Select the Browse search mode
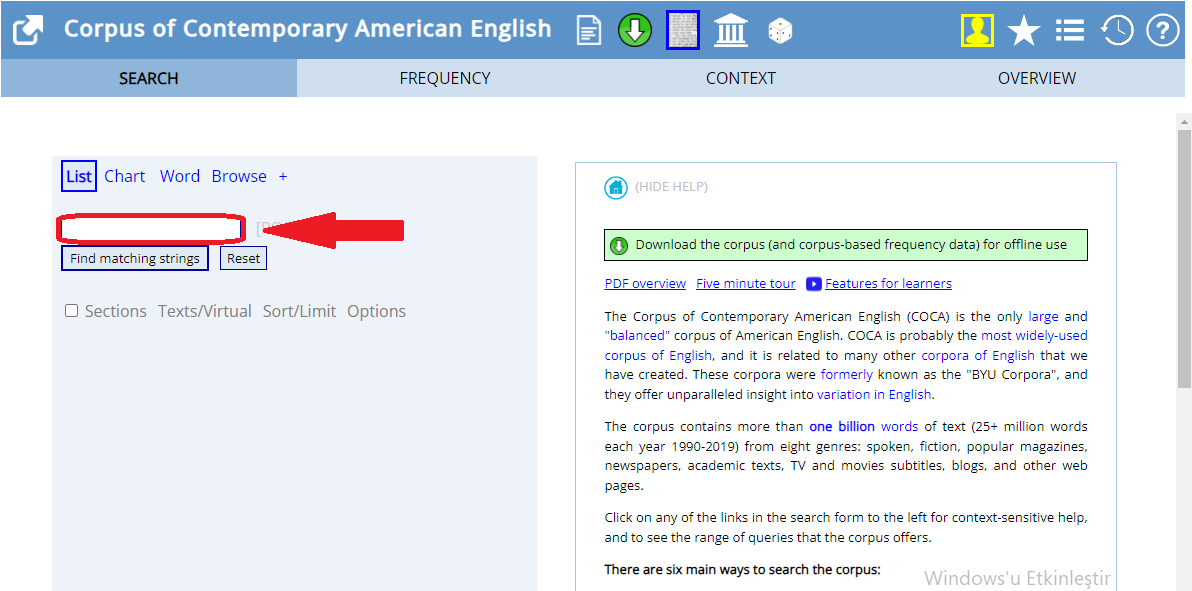 (x=239, y=176)
